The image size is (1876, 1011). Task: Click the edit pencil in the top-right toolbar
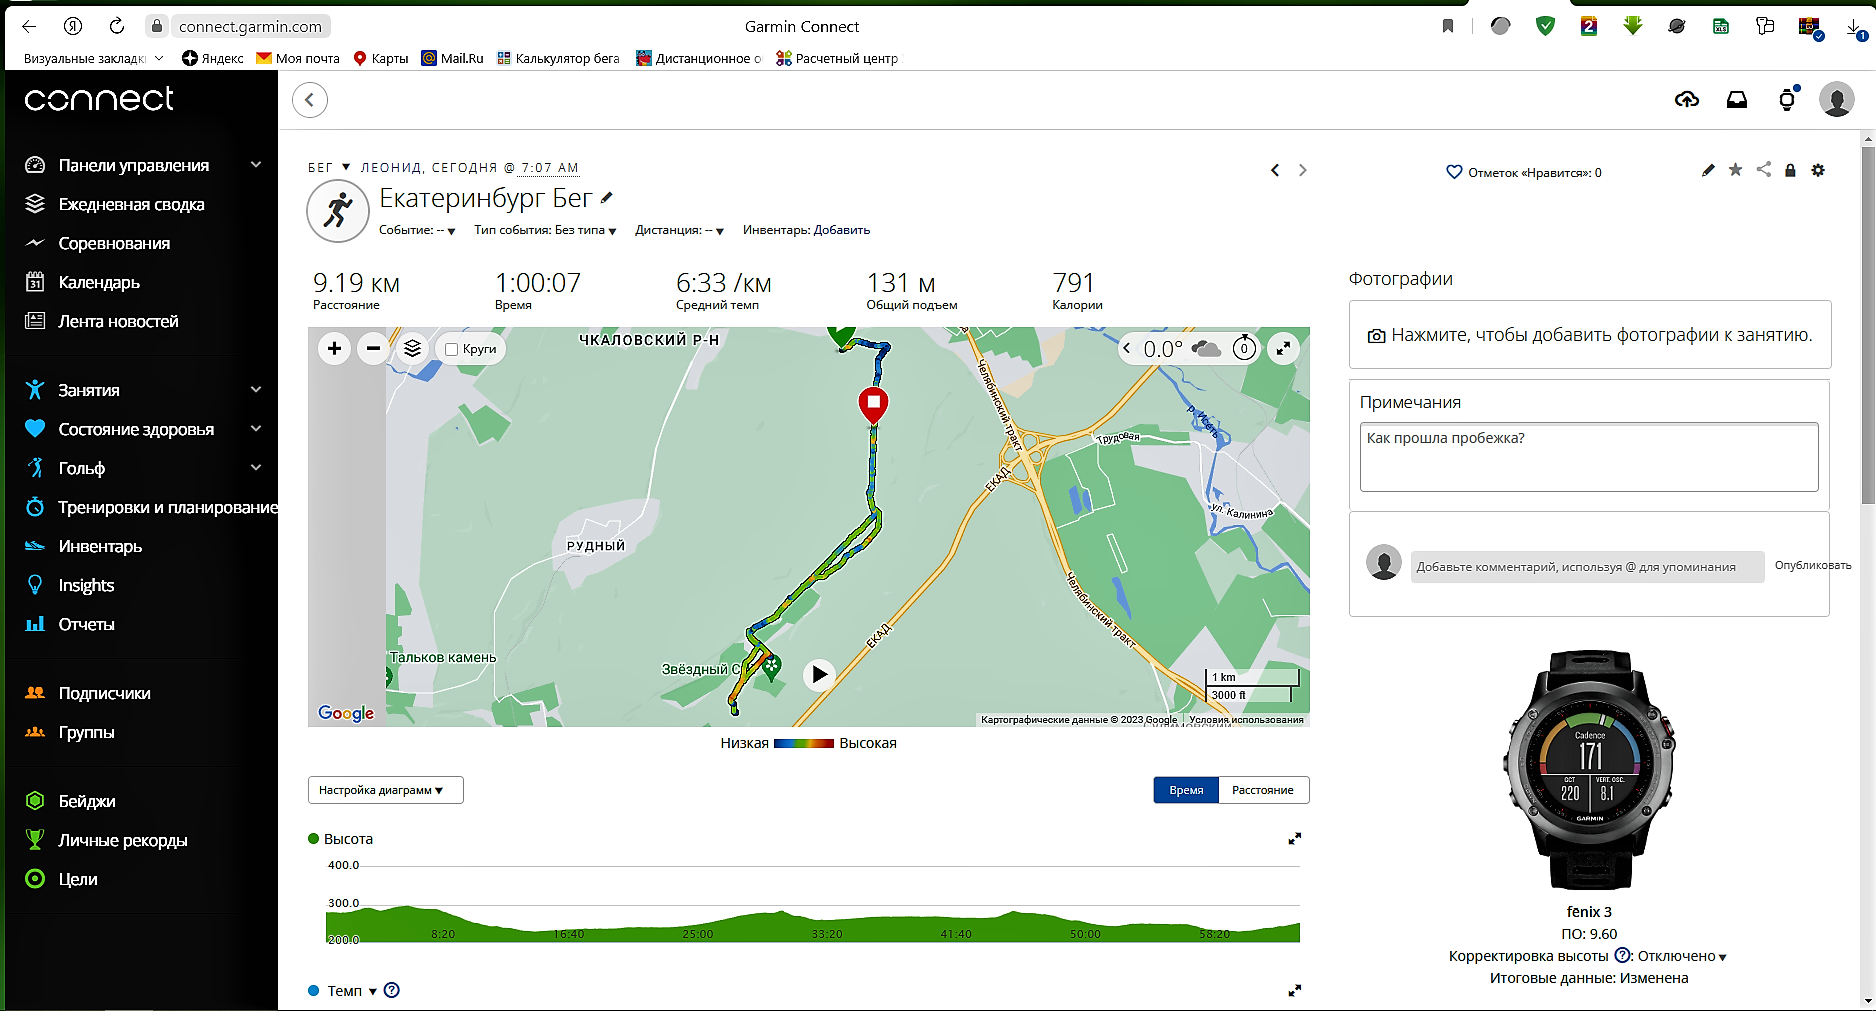tap(1708, 171)
